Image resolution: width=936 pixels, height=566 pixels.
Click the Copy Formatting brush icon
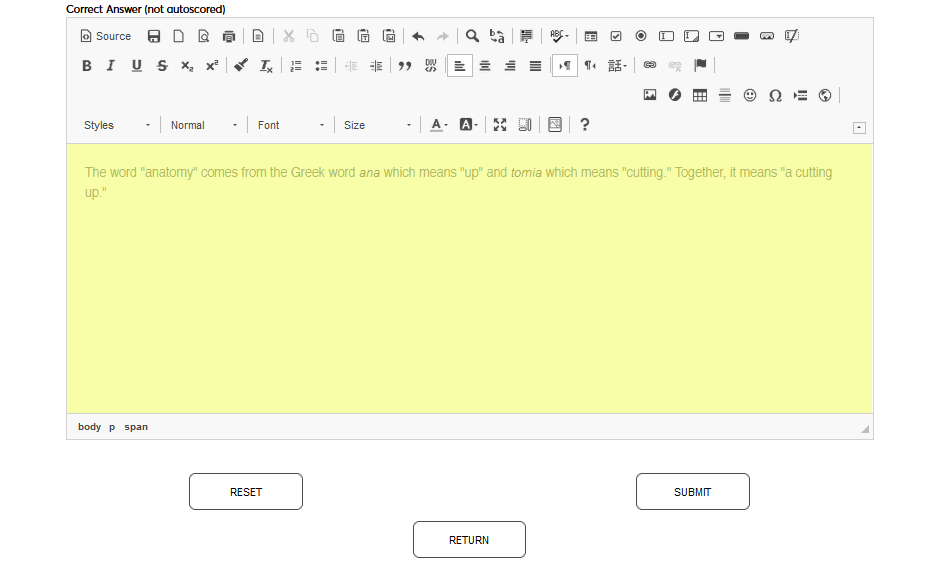[x=241, y=66]
